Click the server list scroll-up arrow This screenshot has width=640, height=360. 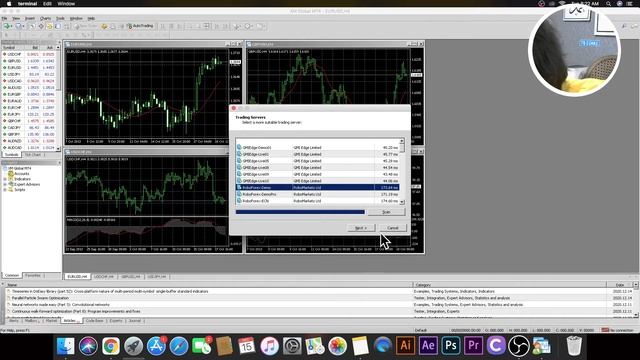click(x=402, y=141)
